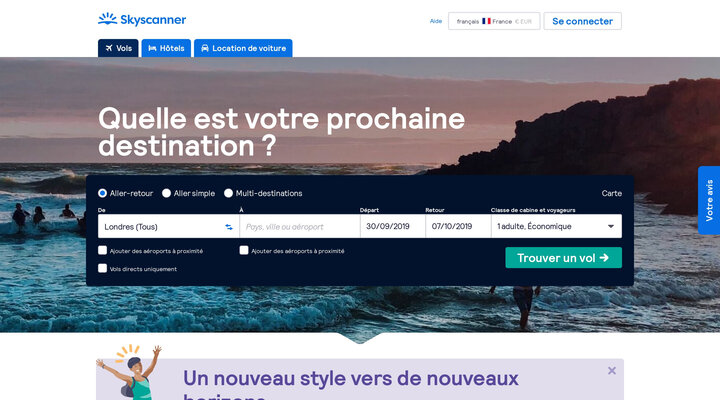The height and width of the screenshot is (400, 720).
Task: Open the Retour date picker
Action: pyautogui.click(x=458, y=226)
